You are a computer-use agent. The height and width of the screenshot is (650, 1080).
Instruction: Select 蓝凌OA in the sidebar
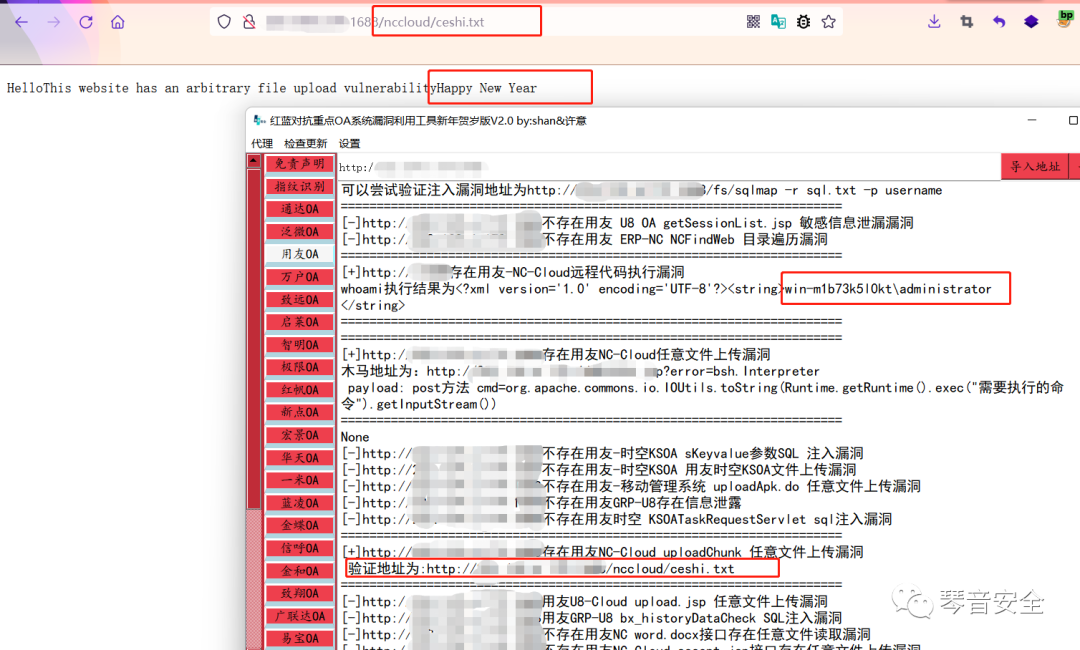[300, 503]
